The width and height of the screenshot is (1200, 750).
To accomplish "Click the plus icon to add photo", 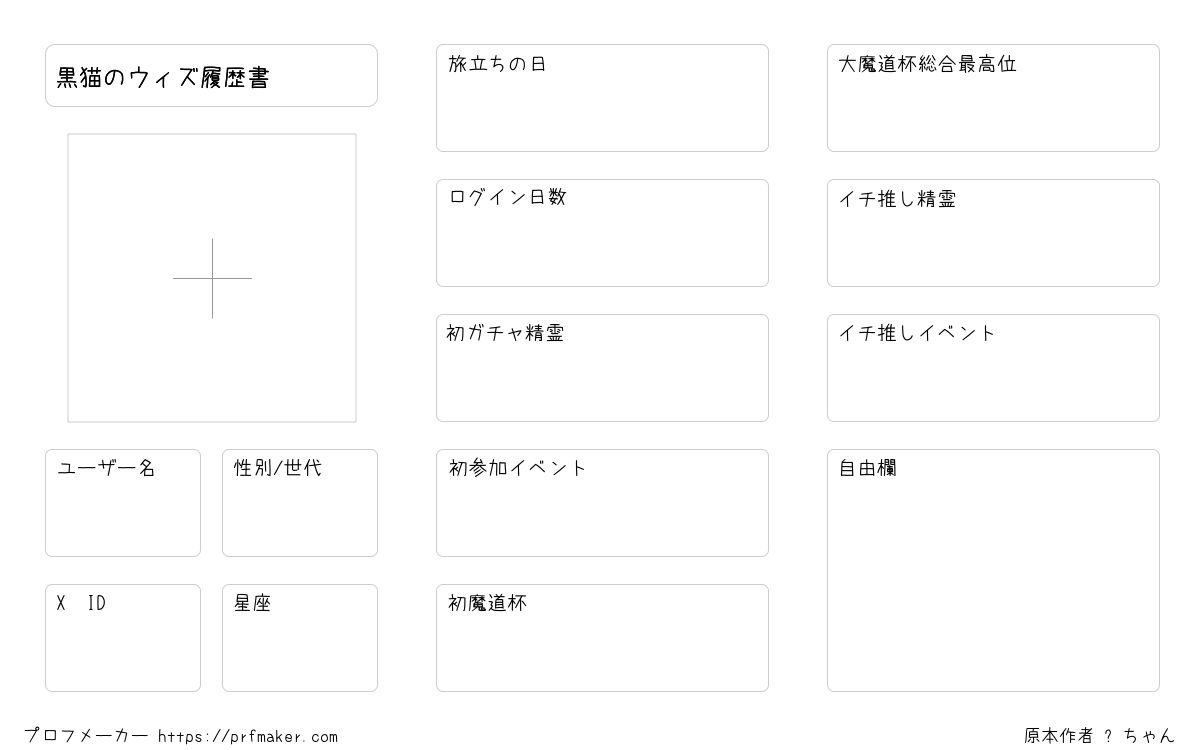I will 212,278.
